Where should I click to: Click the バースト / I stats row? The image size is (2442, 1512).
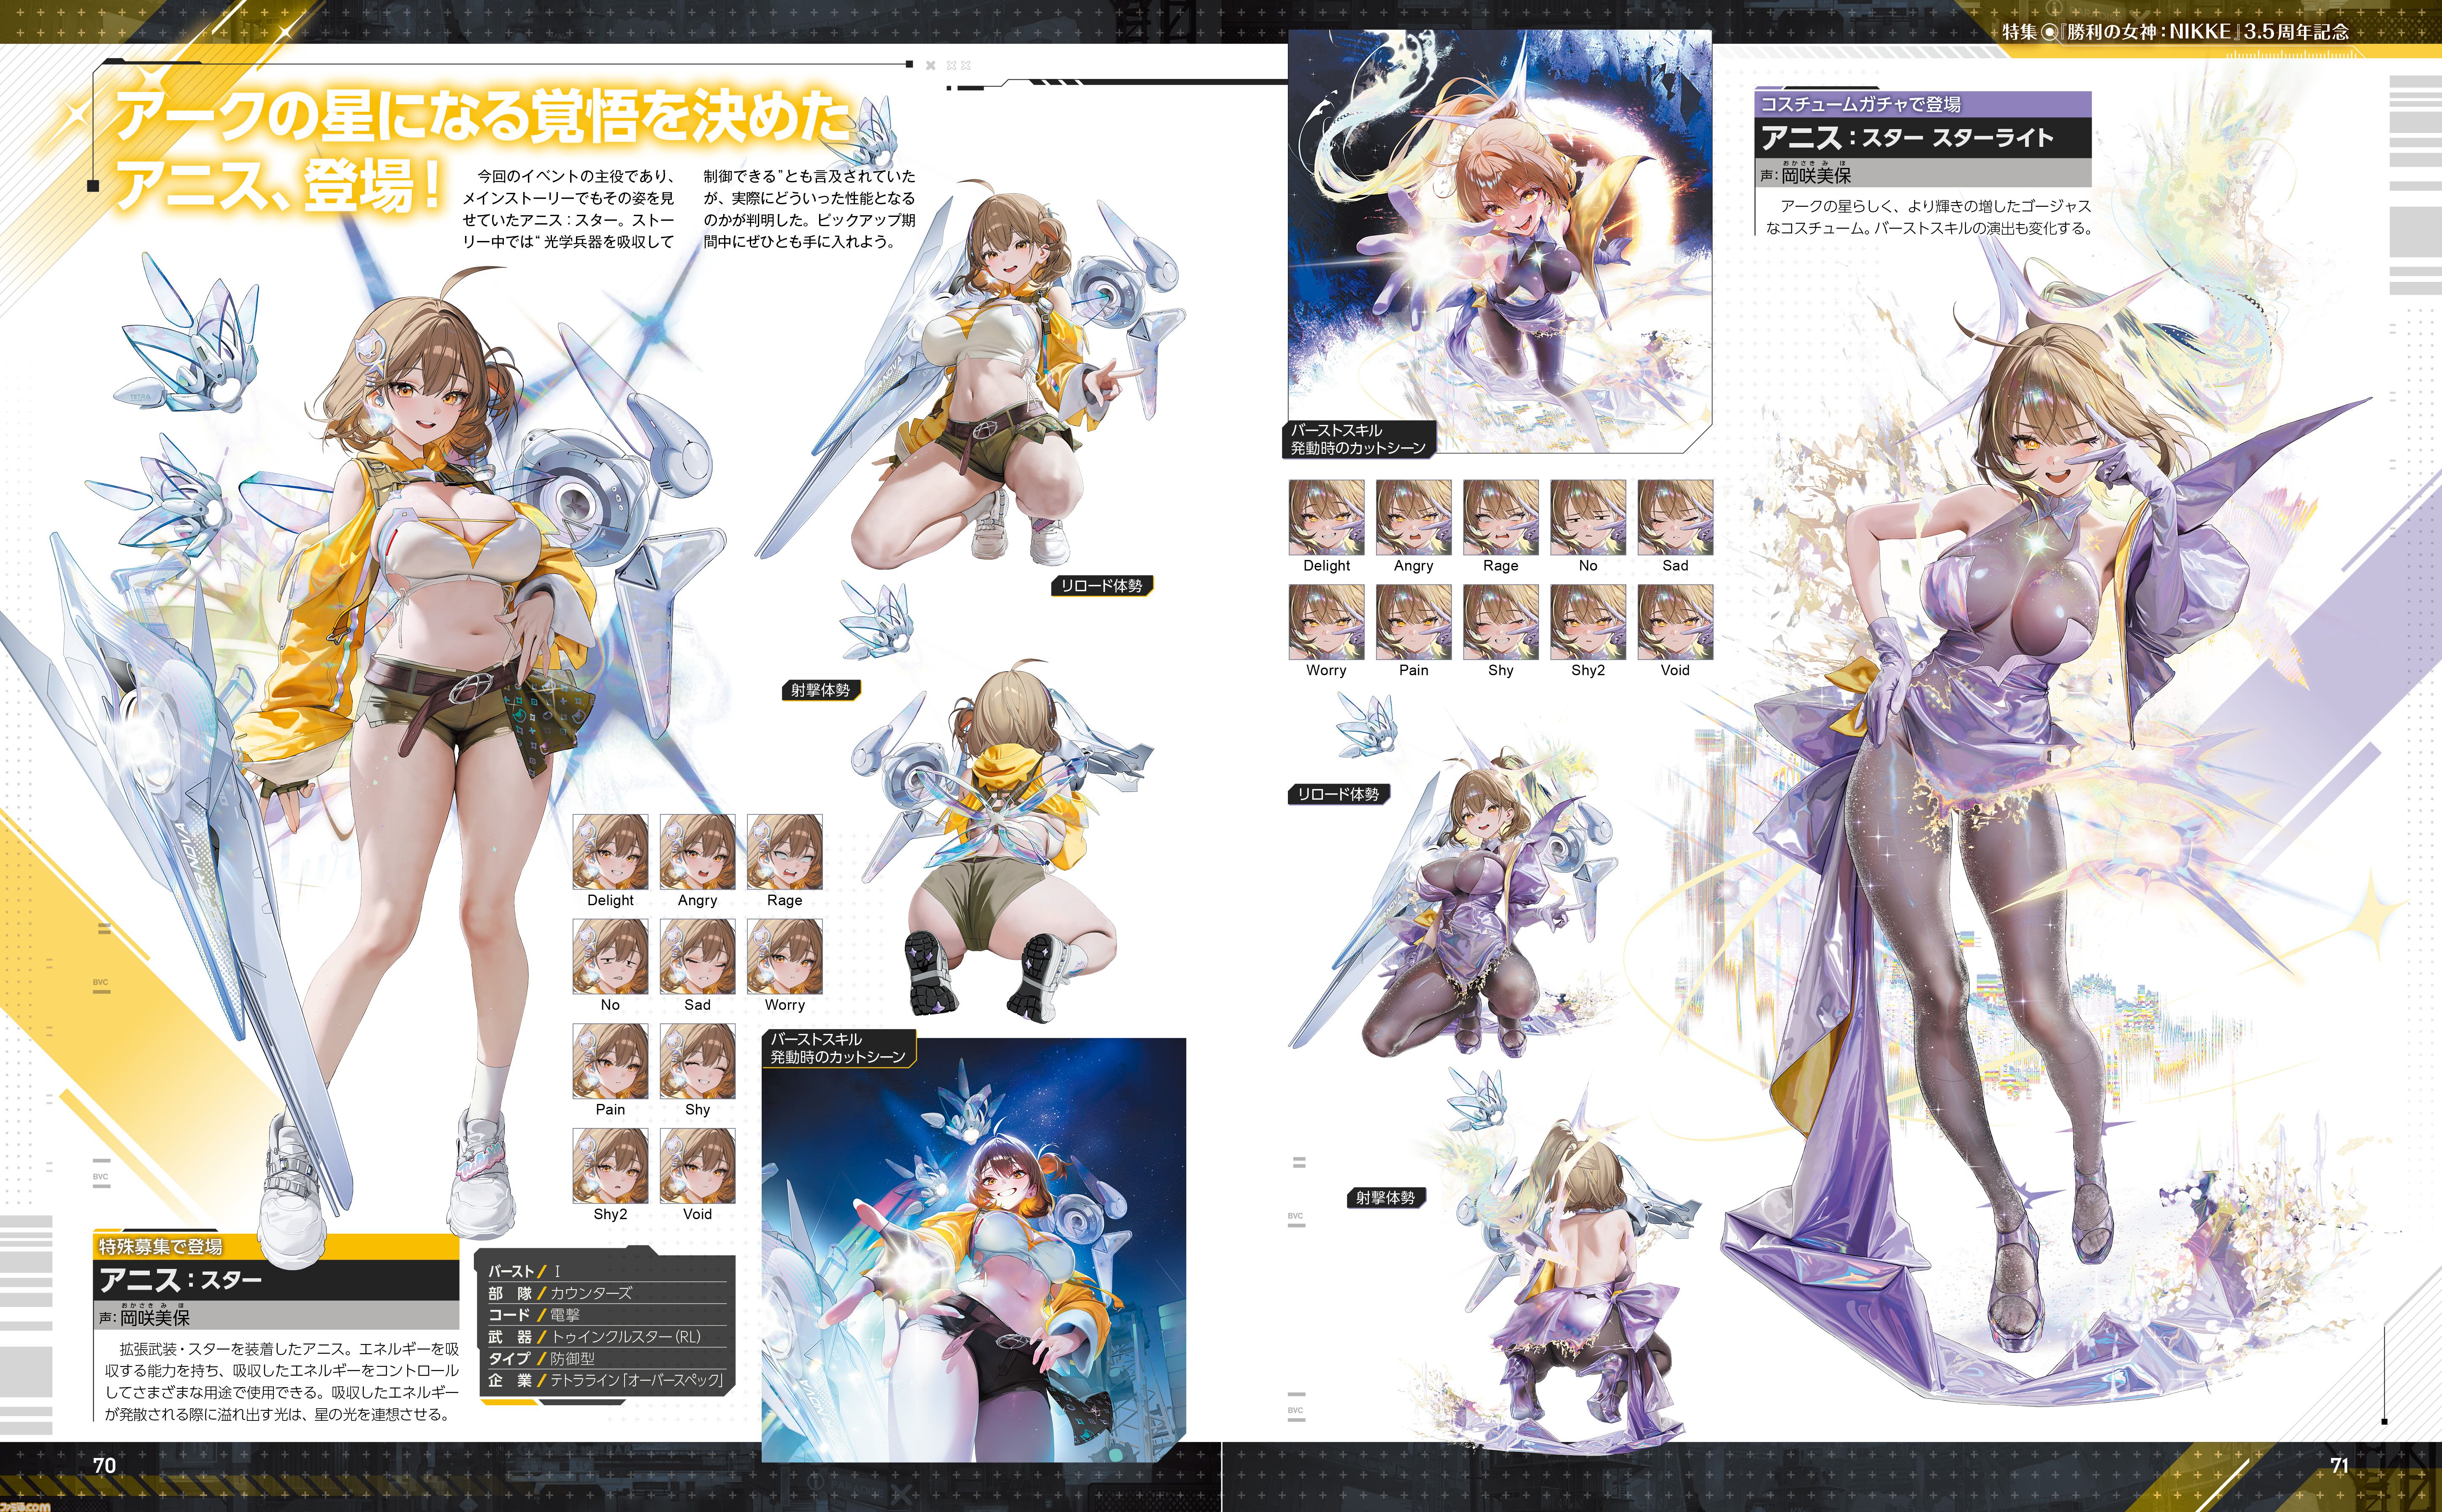click(x=607, y=1271)
